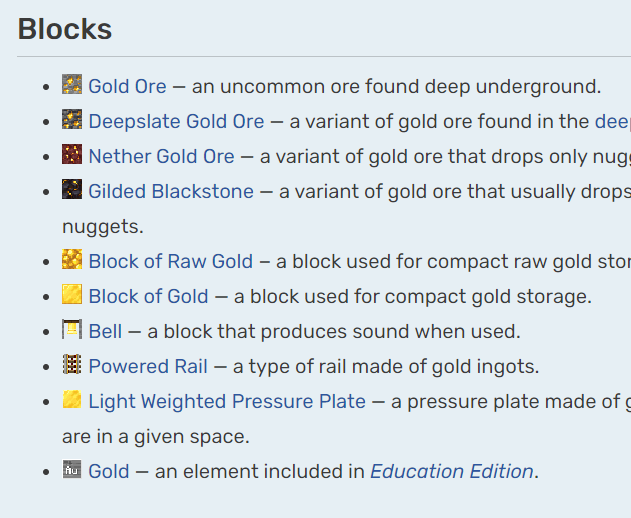Click the Light Weighted Pressure Plate icon
Screen dimensions: 631x518
72,399
